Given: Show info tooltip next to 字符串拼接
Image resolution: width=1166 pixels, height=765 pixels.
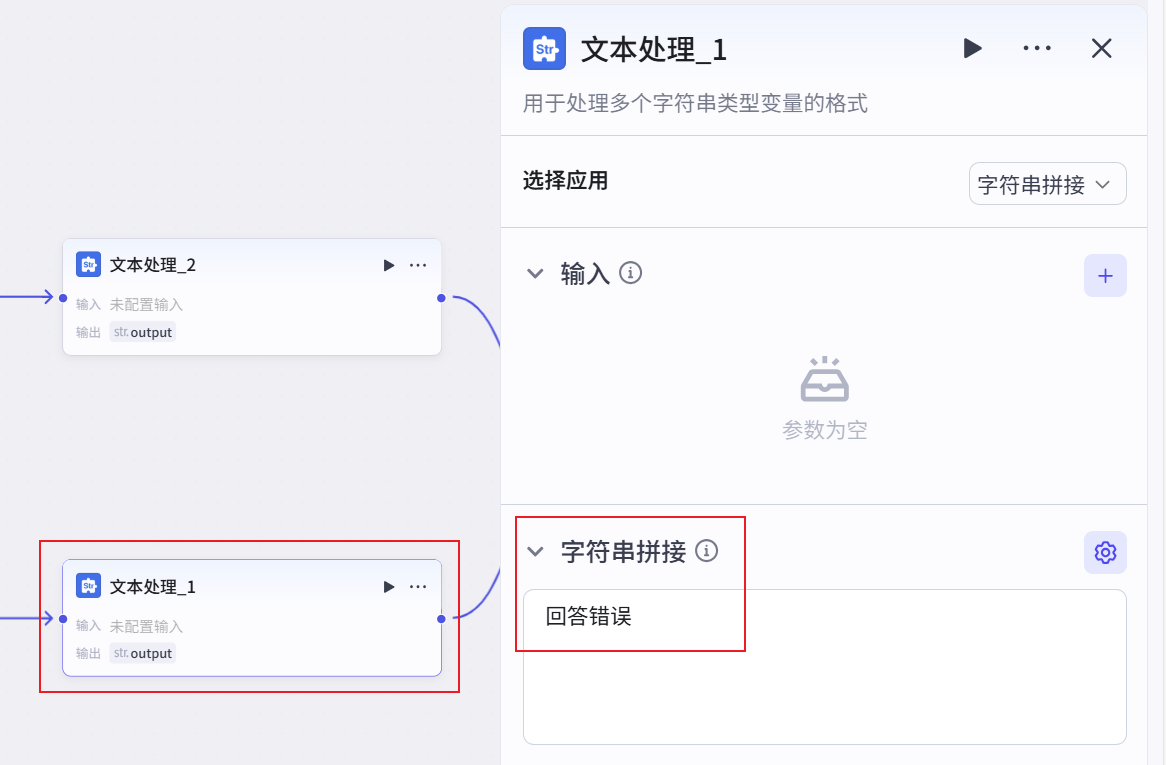Looking at the screenshot, I should click(x=707, y=551).
